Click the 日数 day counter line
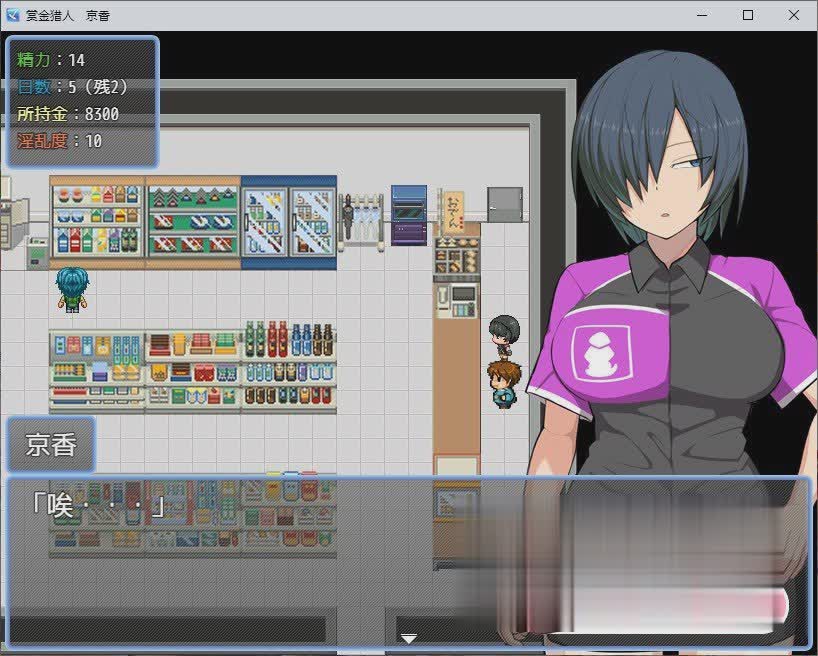Screen dimensions: 818x656 [72, 87]
